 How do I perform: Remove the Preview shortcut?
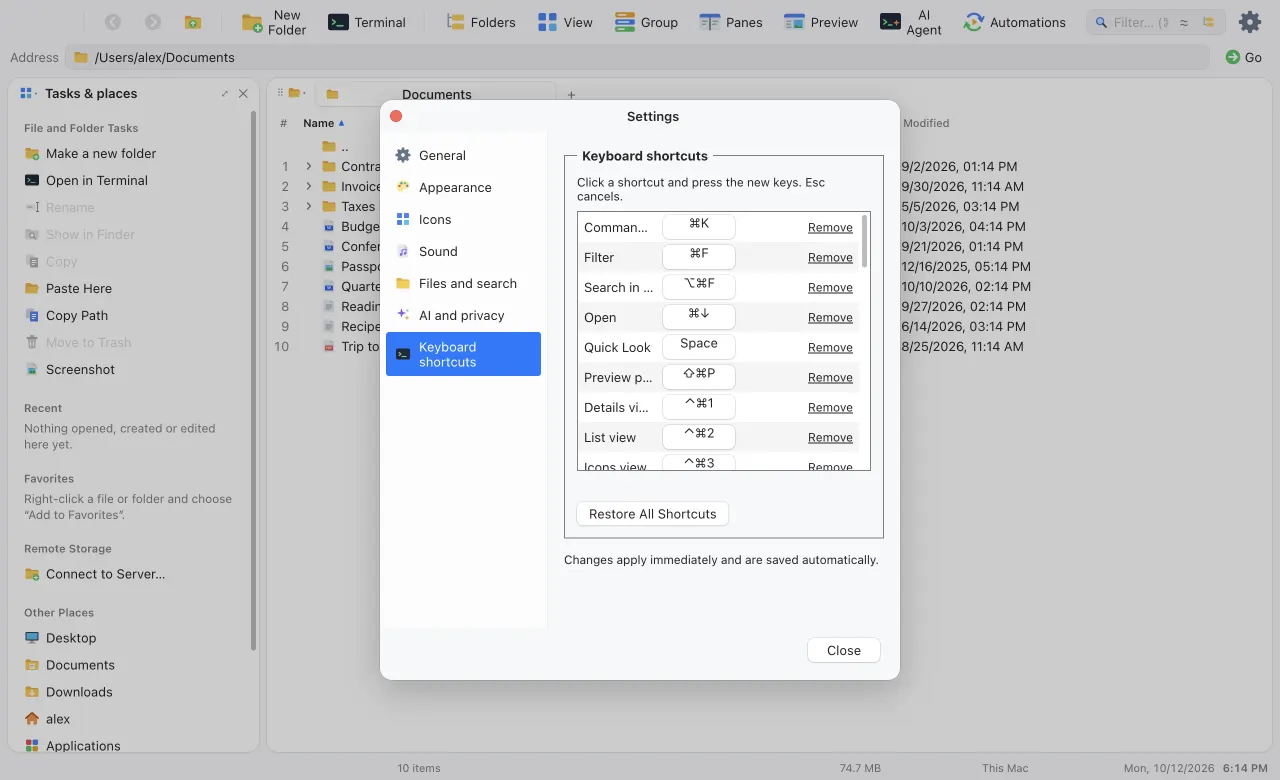point(830,377)
